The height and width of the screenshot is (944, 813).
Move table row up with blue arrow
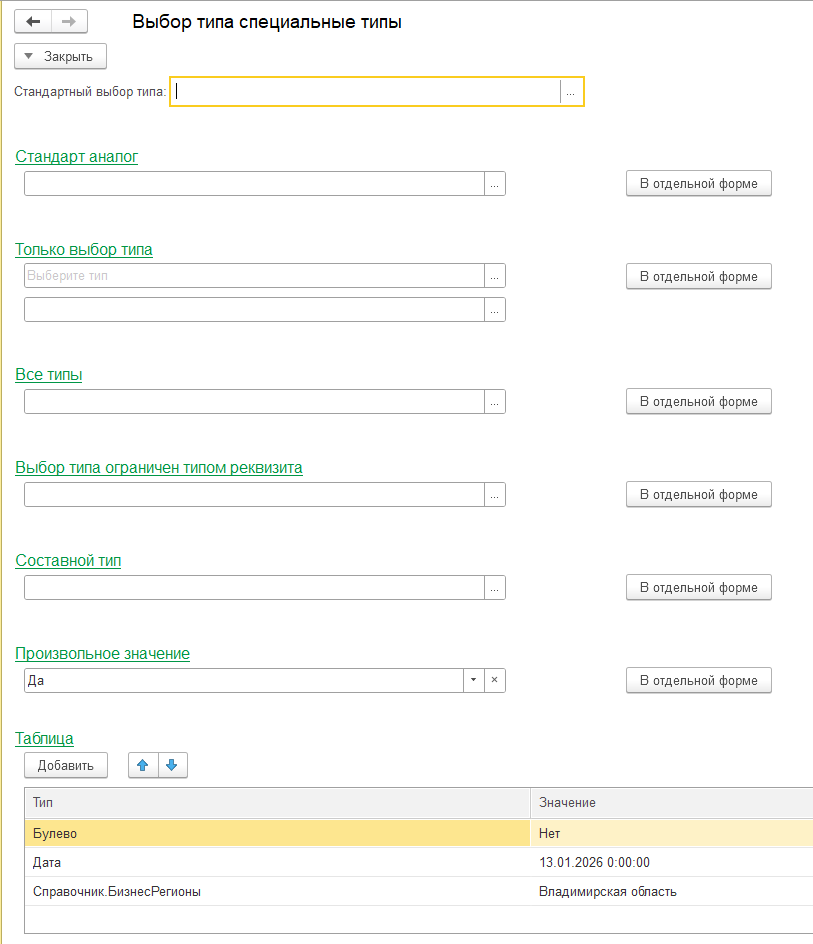coord(143,765)
